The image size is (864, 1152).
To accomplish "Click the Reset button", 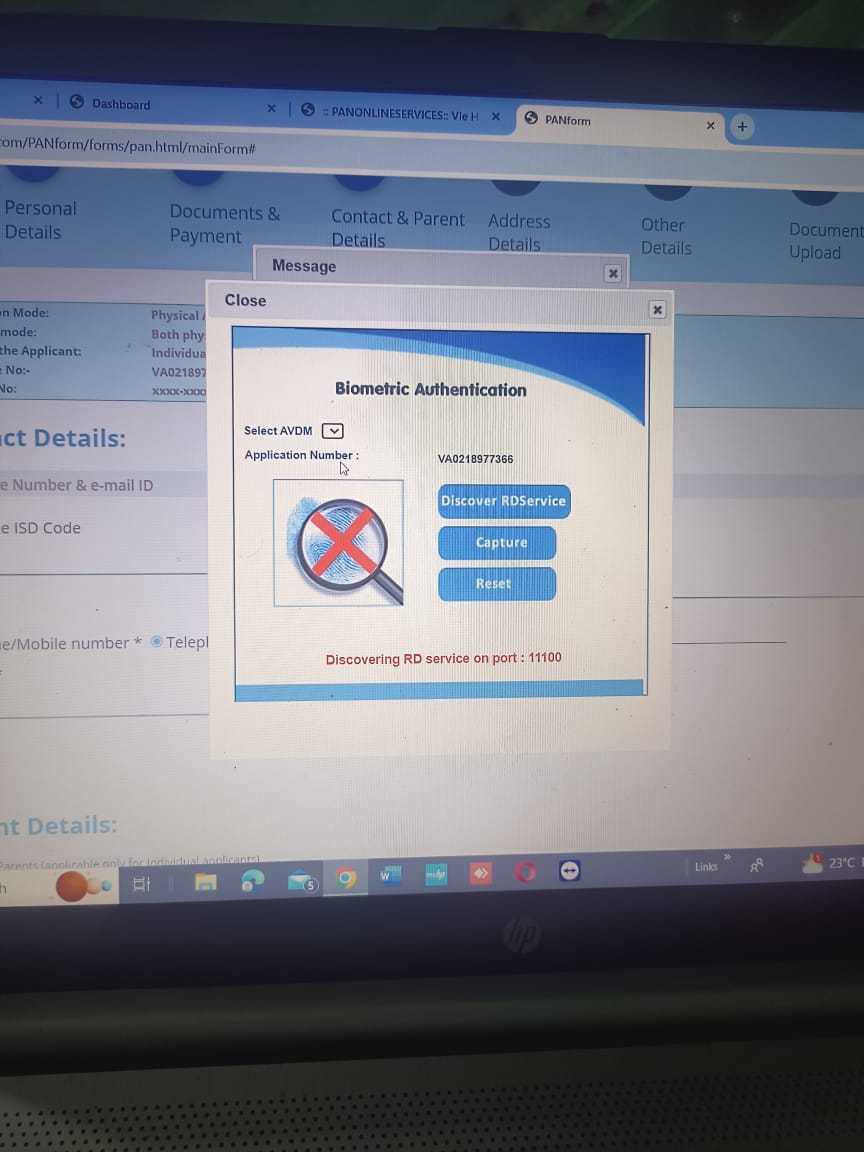I will click(x=496, y=584).
